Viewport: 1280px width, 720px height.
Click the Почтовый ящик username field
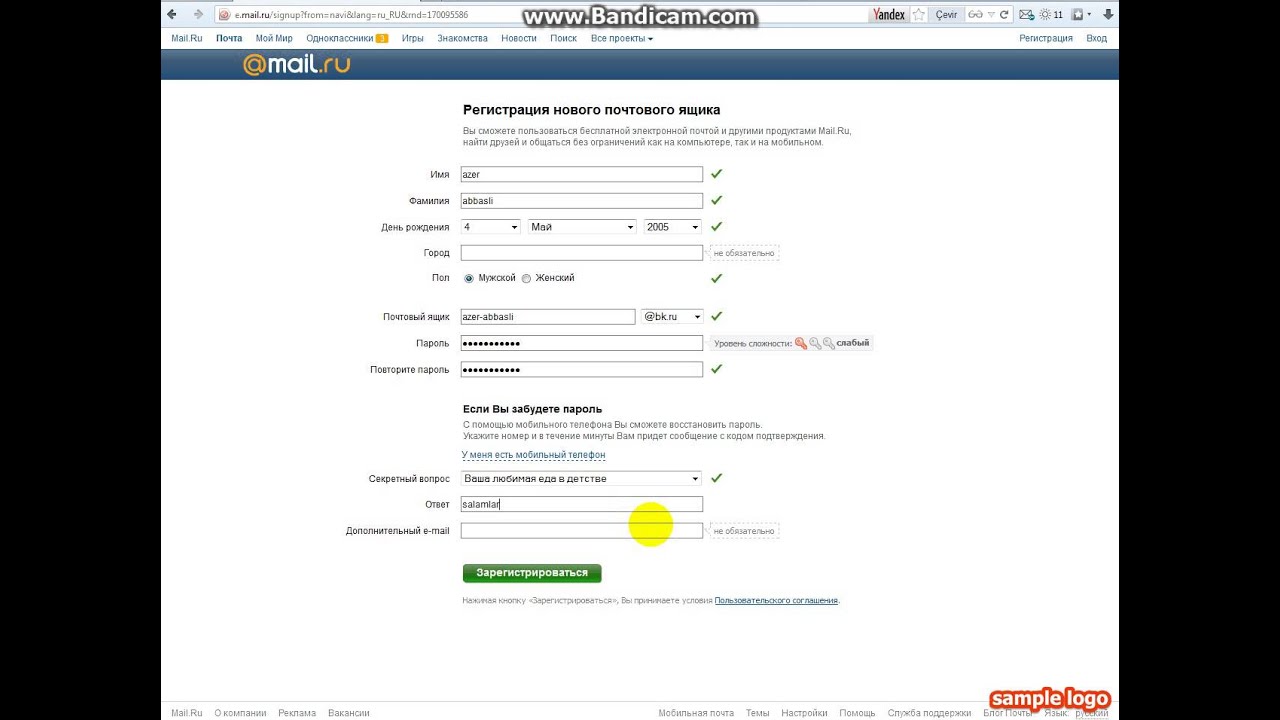click(x=547, y=317)
